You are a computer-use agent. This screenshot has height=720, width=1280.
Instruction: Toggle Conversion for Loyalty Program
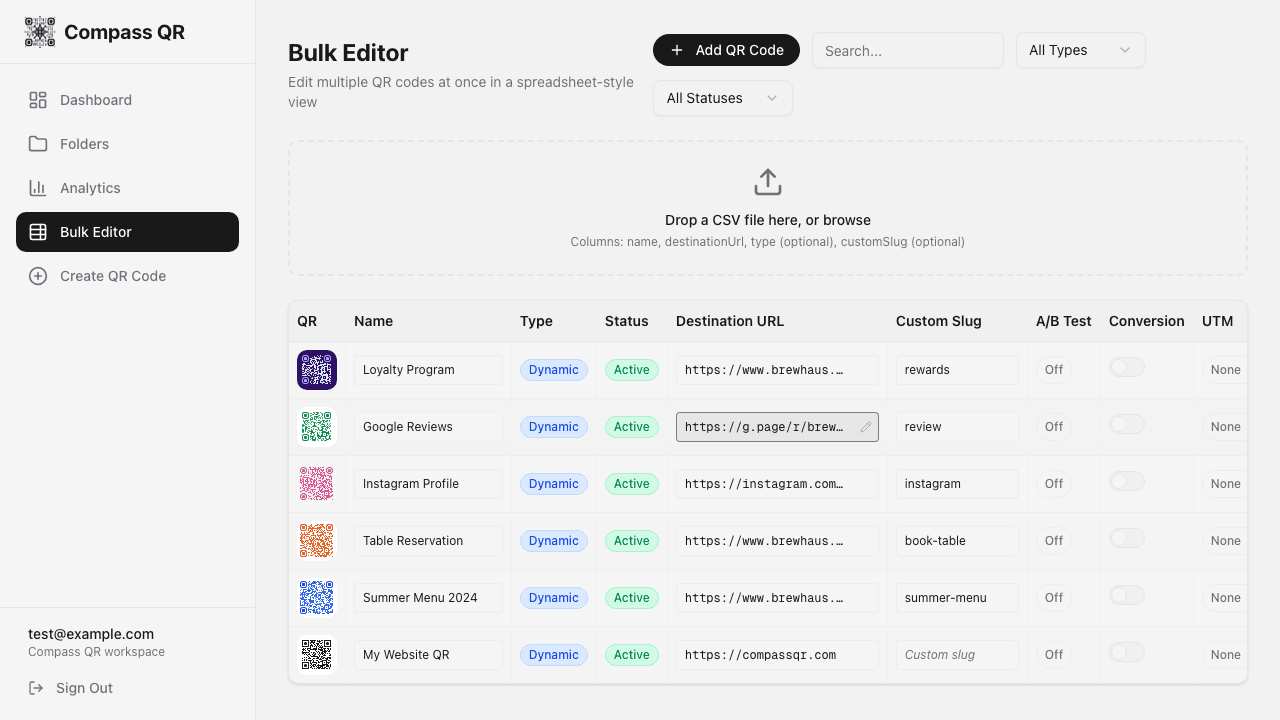(x=1127, y=368)
